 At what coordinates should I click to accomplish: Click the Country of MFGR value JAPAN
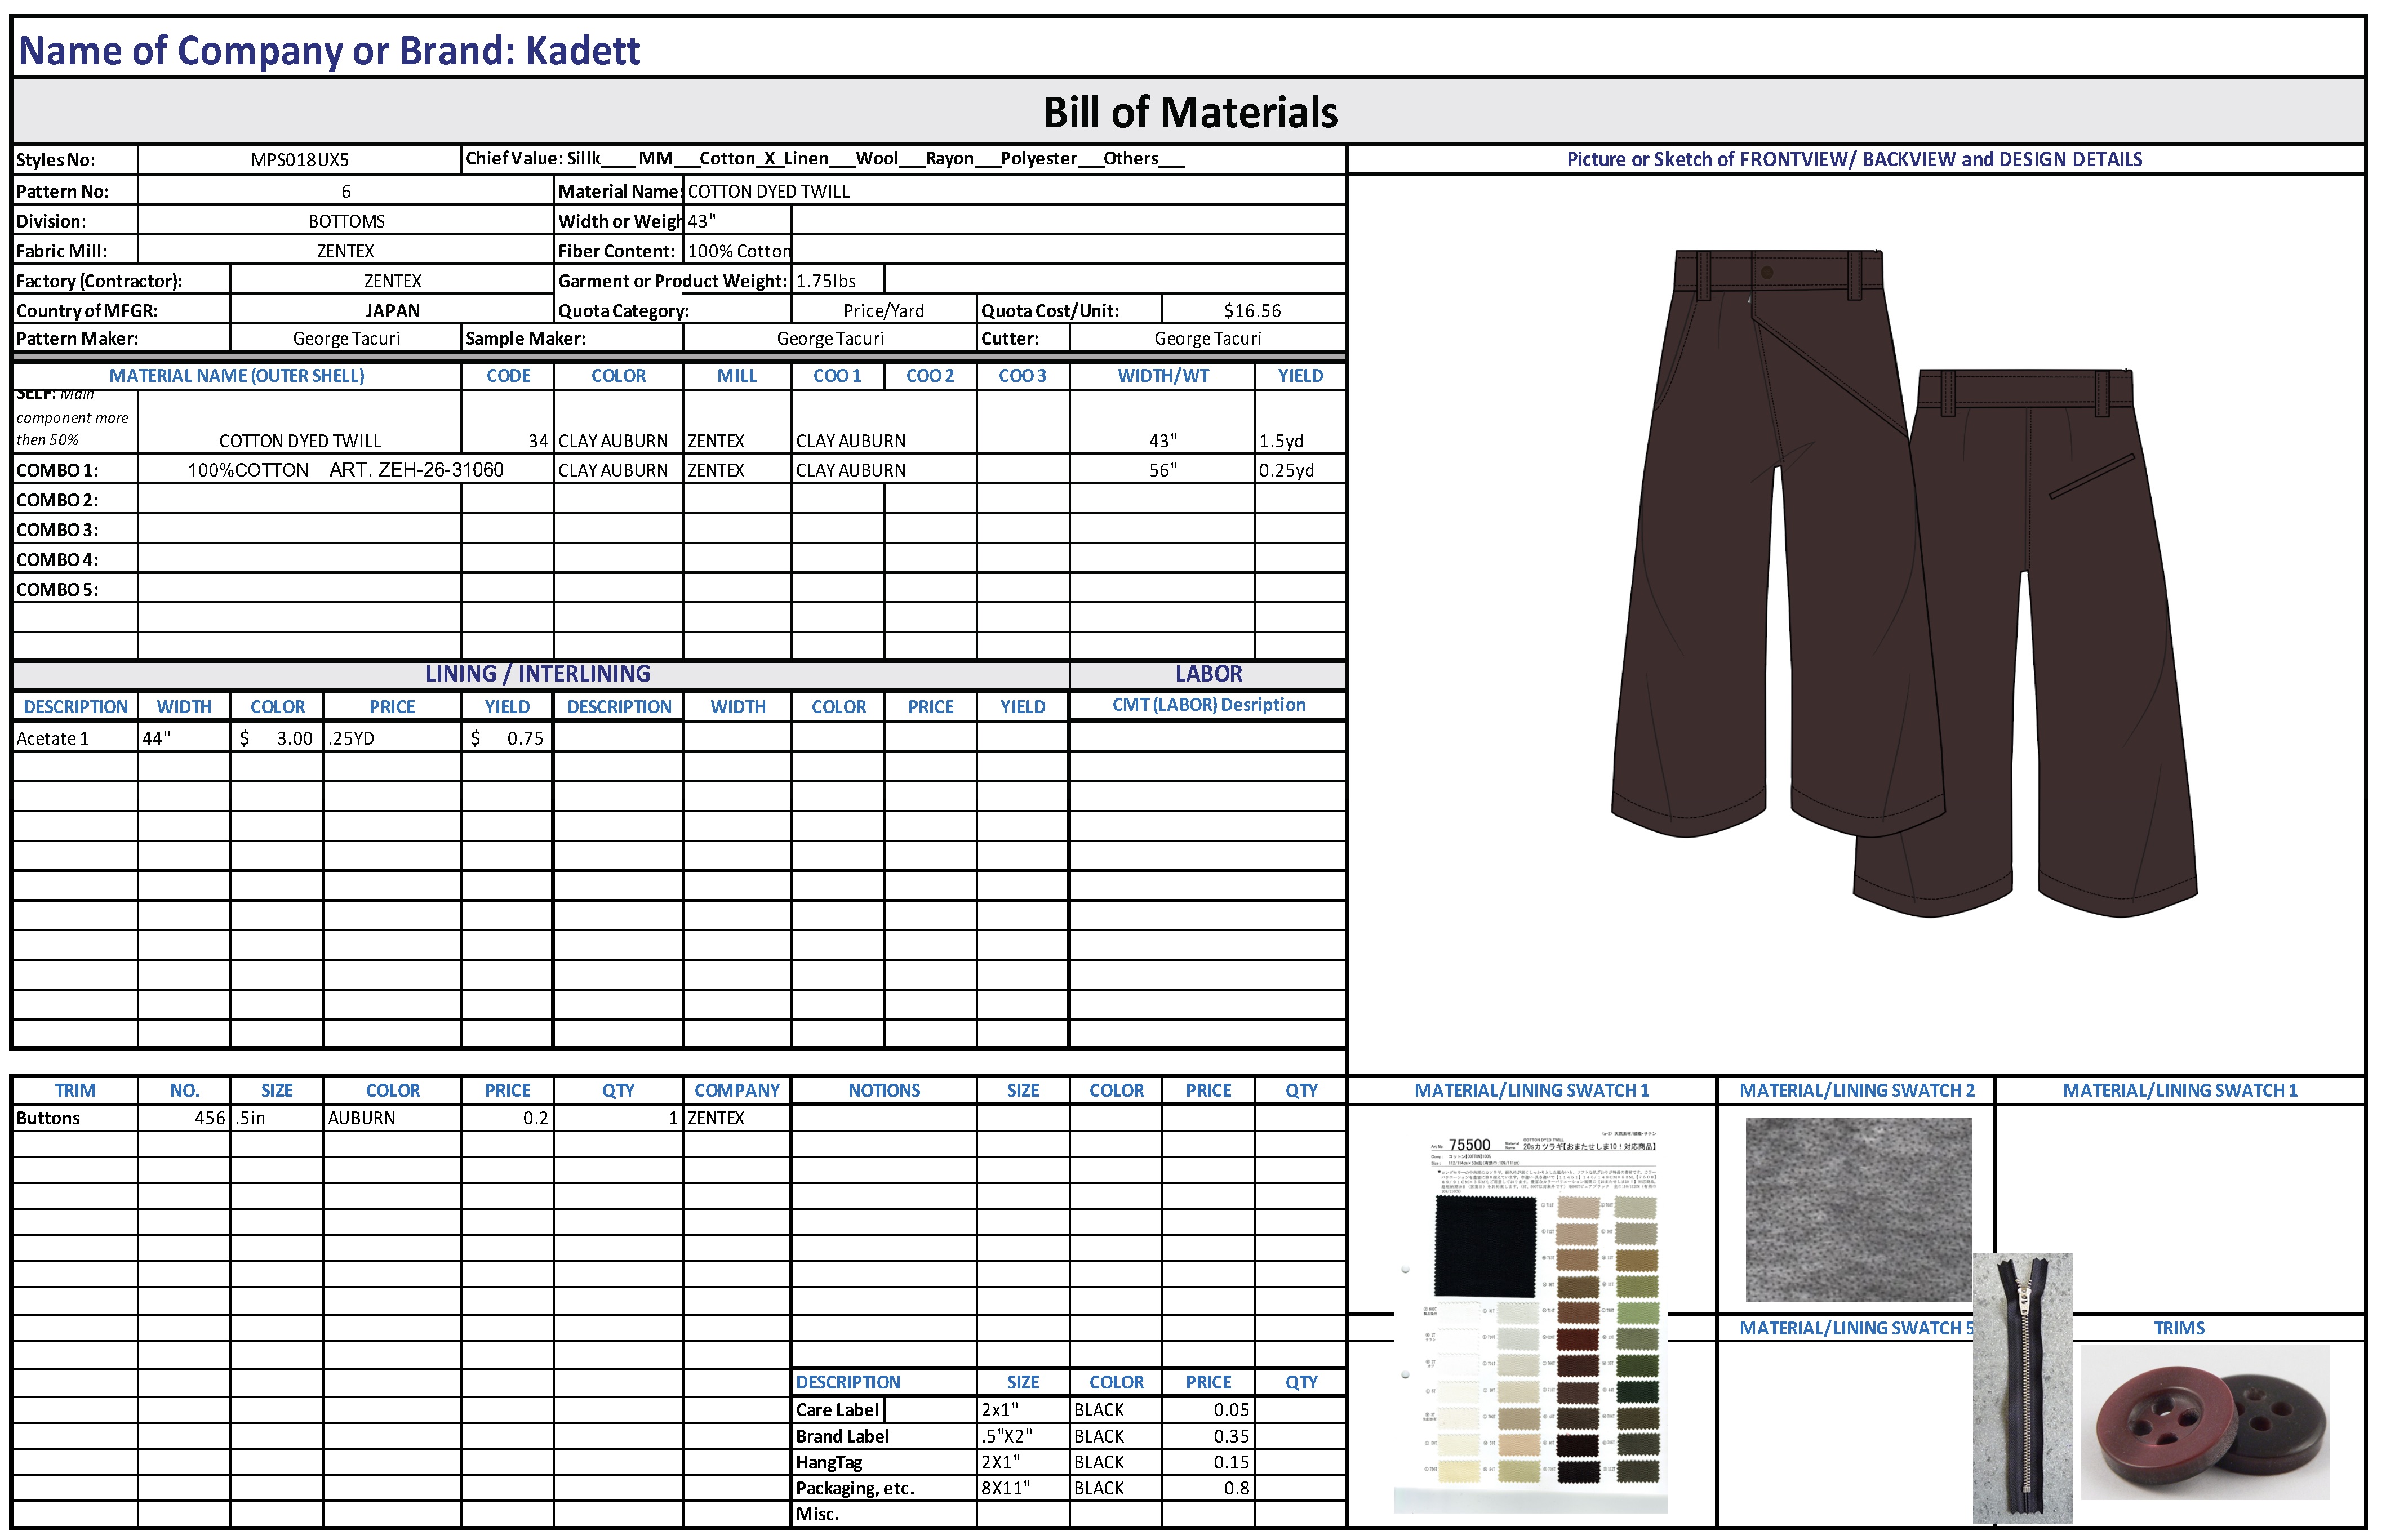click(392, 311)
